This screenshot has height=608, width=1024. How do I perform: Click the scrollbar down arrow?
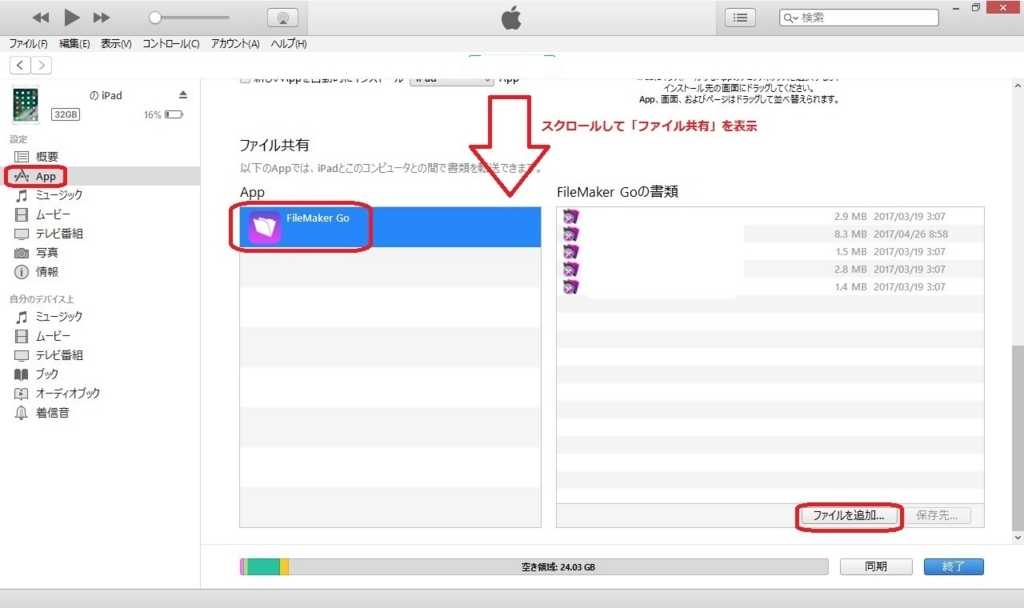tap(1017, 537)
